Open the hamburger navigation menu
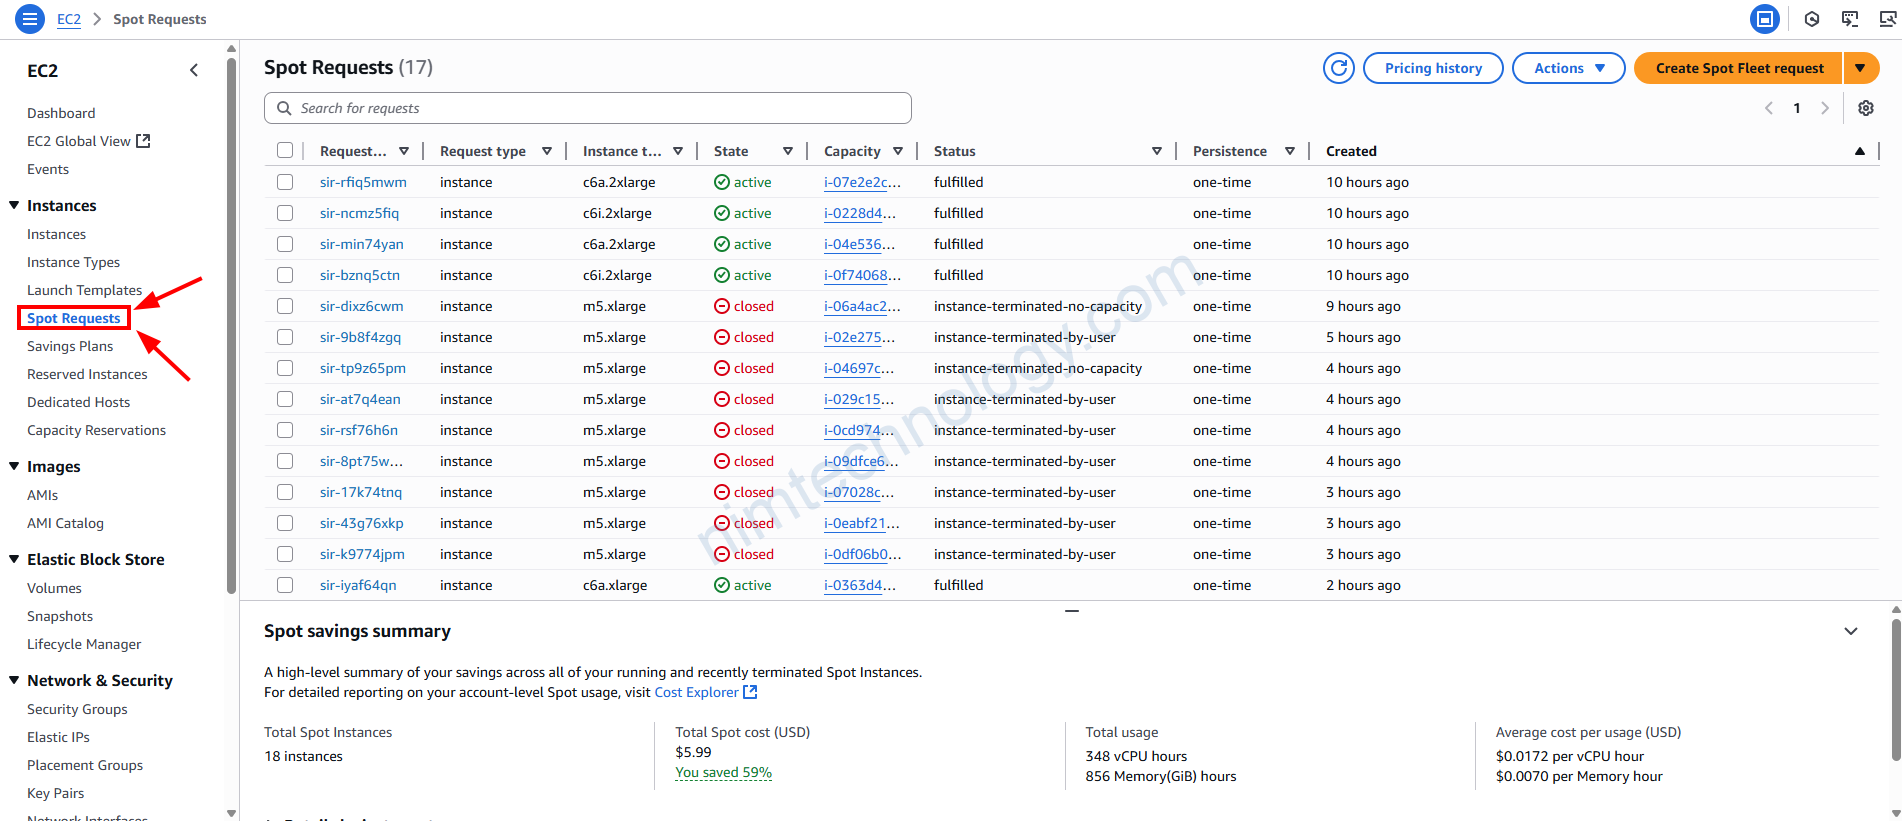1902x821 pixels. (x=30, y=19)
